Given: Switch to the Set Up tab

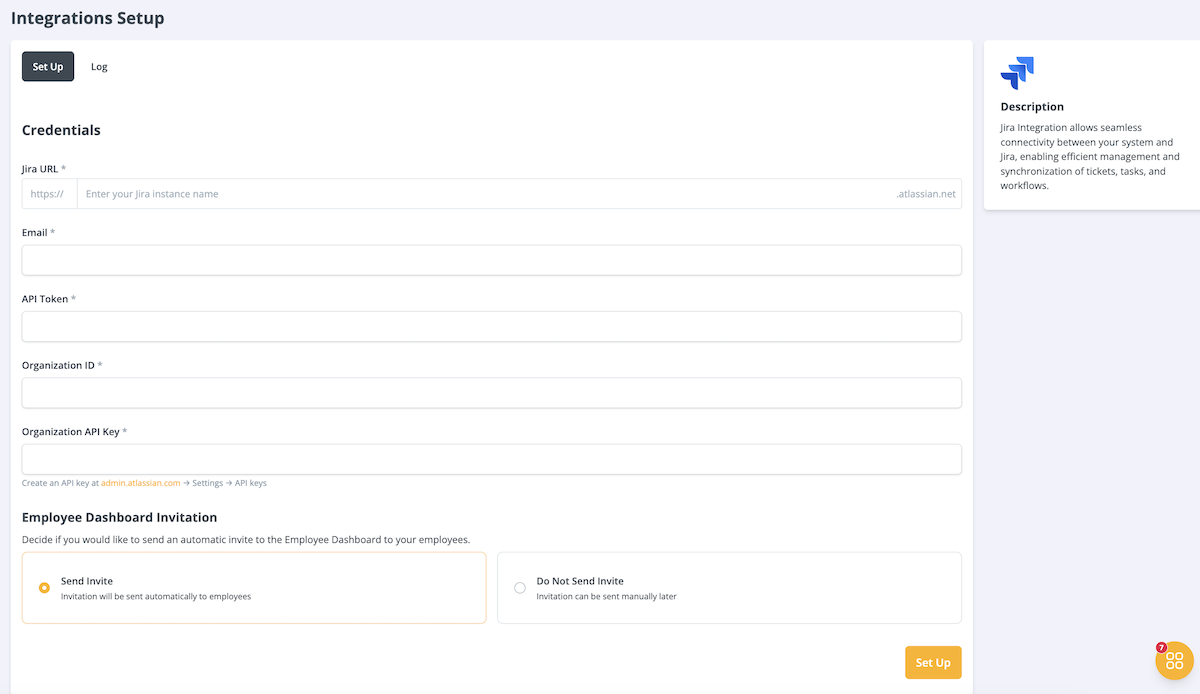Looking at the screenshot, I should 47,66.
